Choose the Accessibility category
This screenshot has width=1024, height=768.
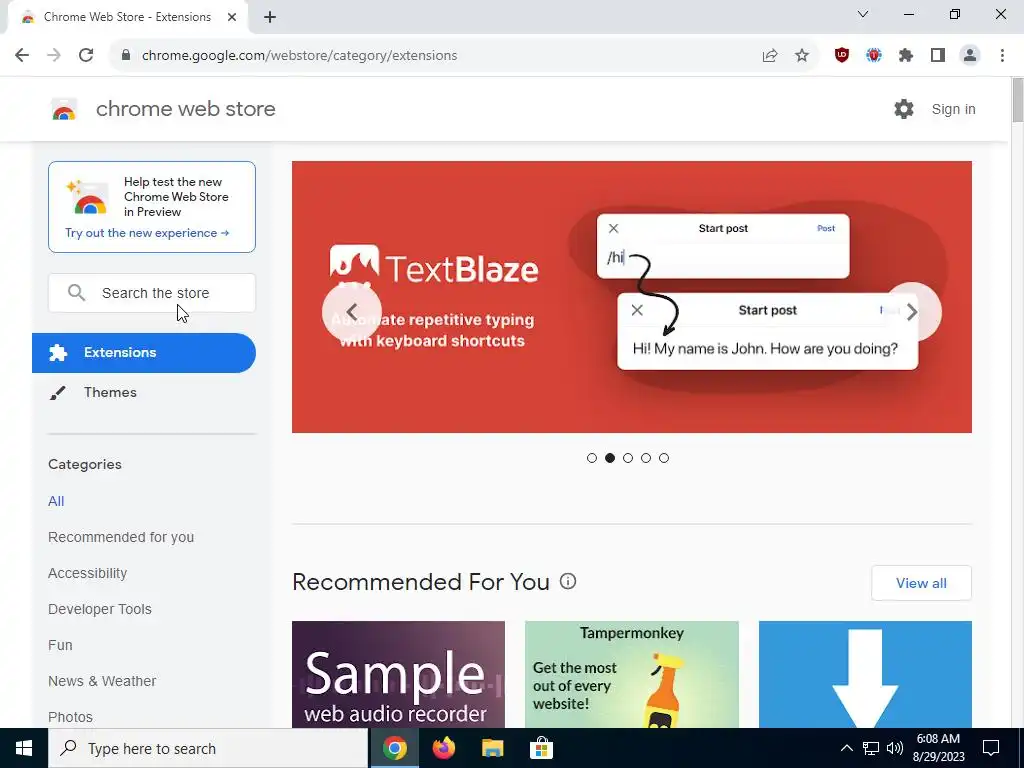click(x=88, y=573)
